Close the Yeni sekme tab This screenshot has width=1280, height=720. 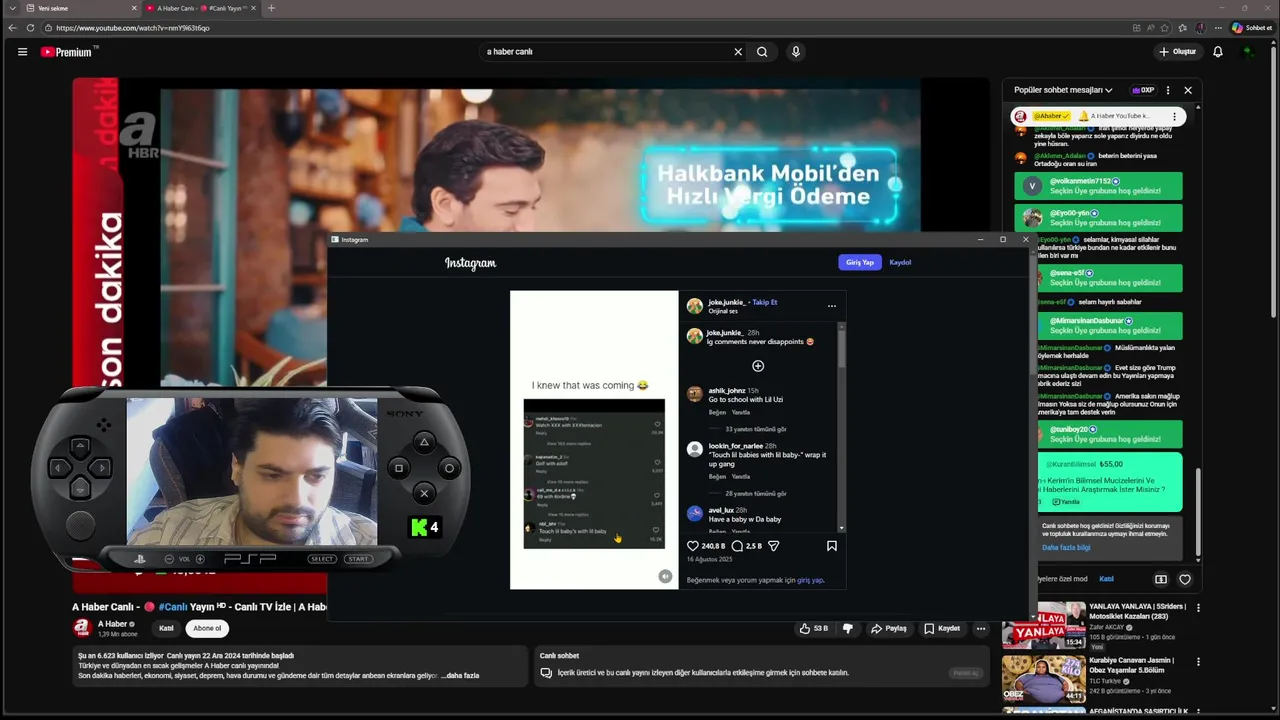(134, 8)
